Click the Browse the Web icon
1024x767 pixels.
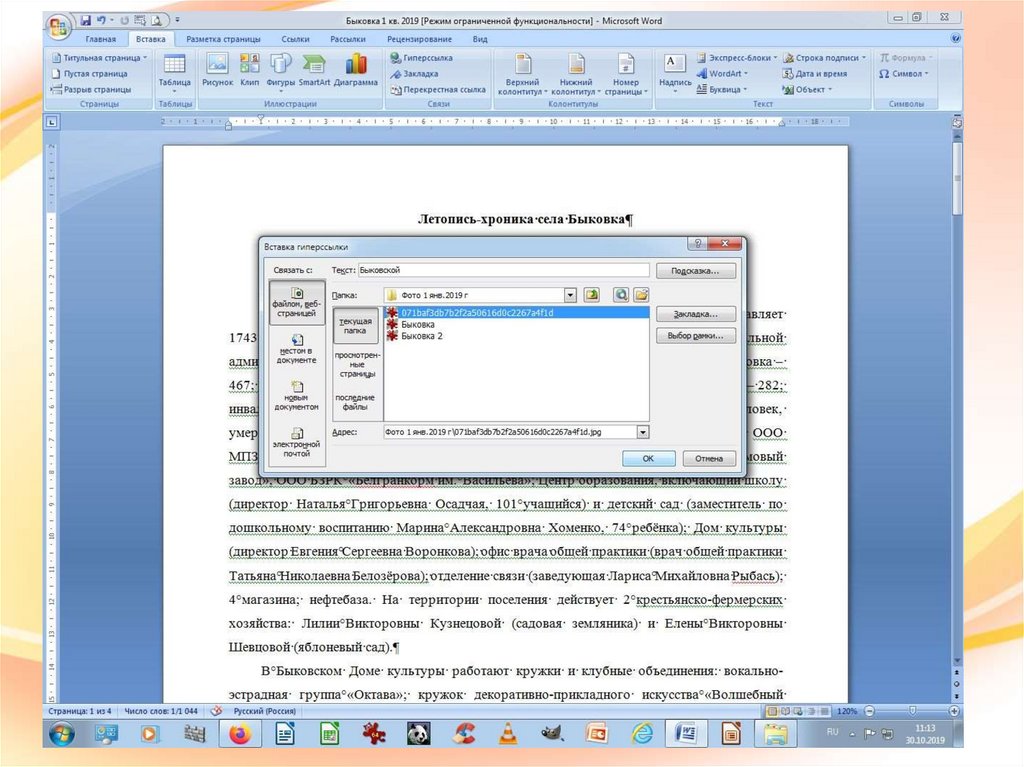(x=621, y=295)
